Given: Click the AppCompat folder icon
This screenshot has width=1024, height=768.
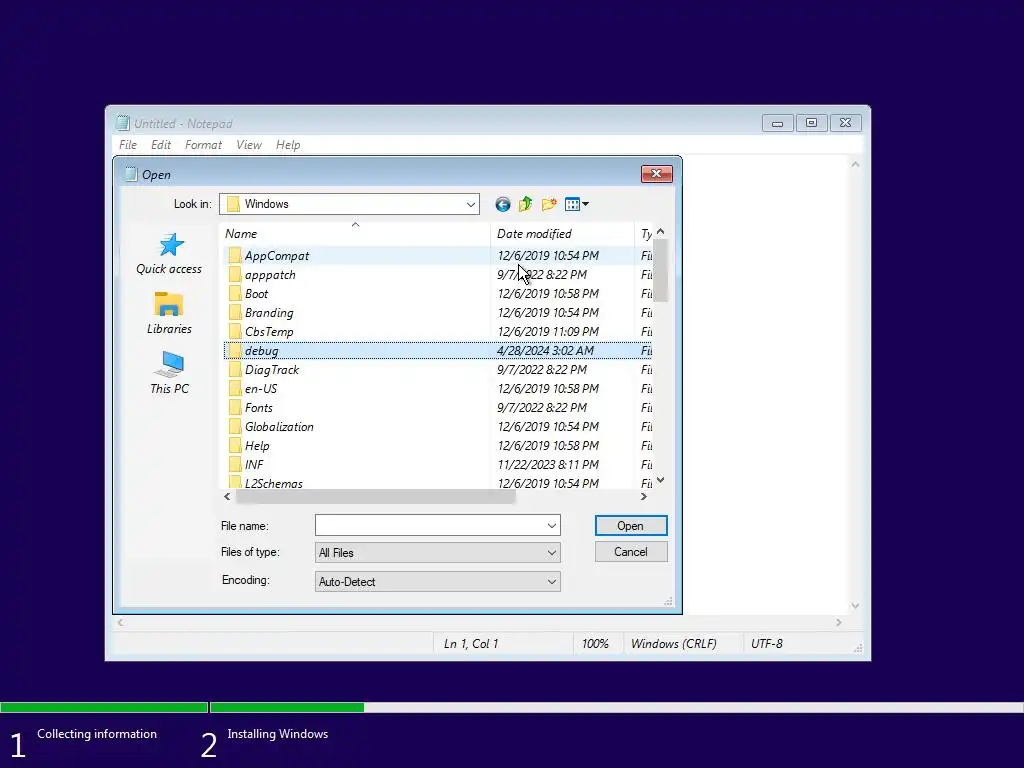Looking at the screenshot, I should pyautogui.click(x=234, y=256).
